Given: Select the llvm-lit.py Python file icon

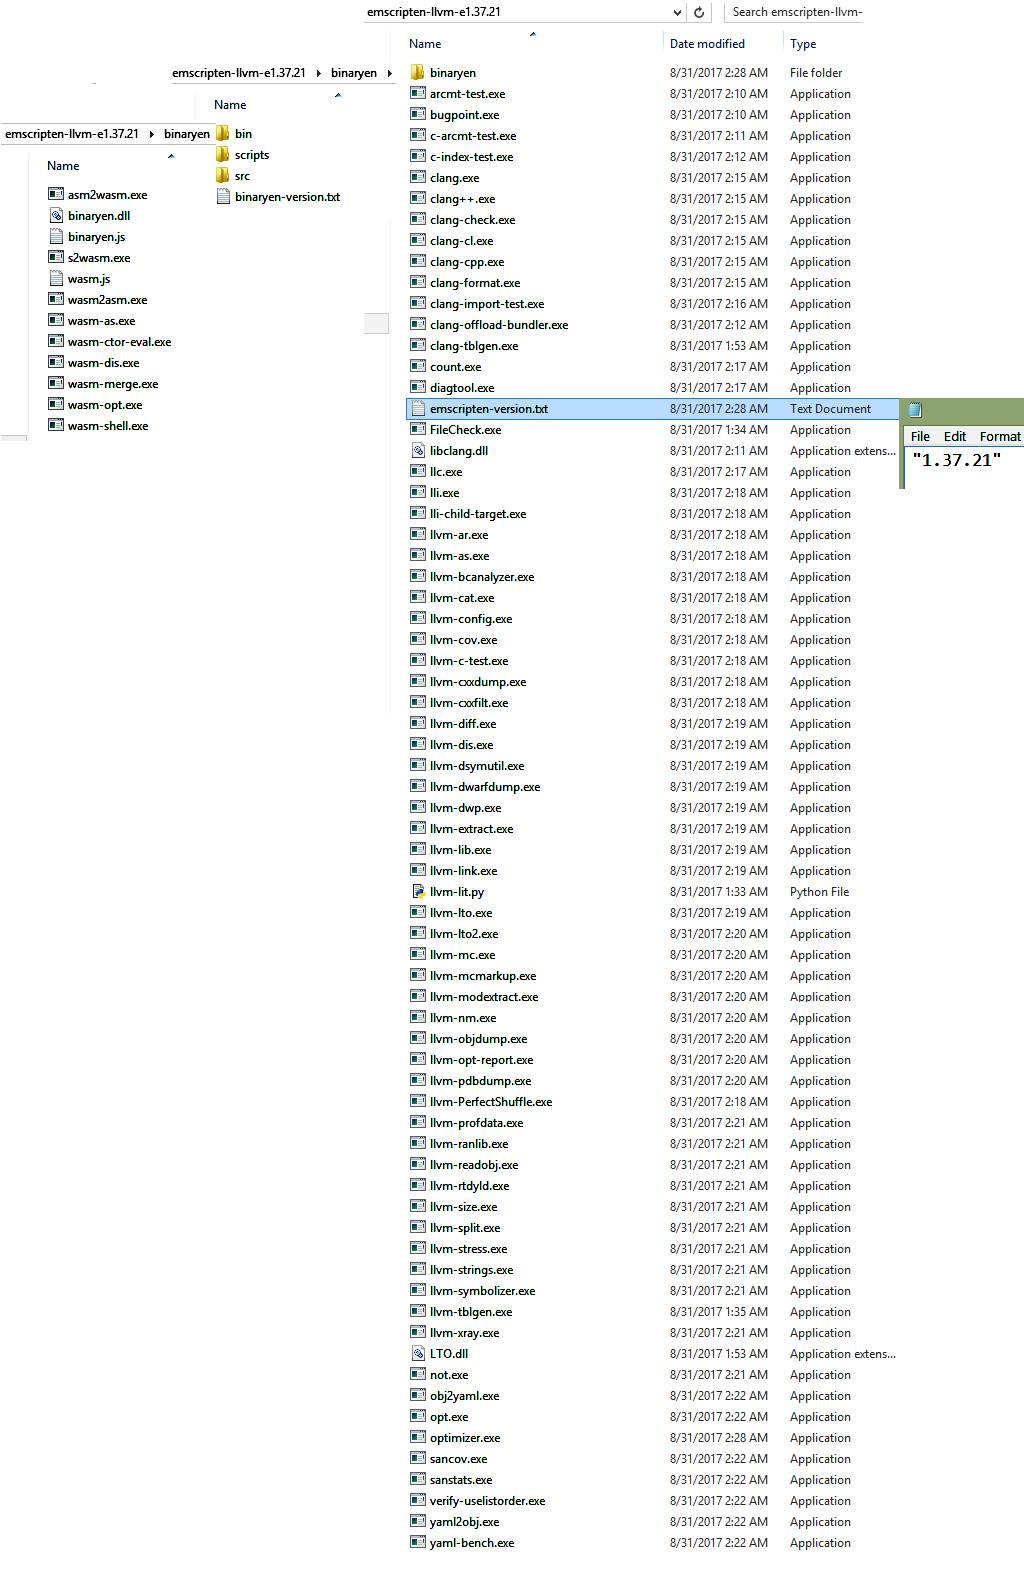Looking at the screenshot, I should click(x=418, y=891).
